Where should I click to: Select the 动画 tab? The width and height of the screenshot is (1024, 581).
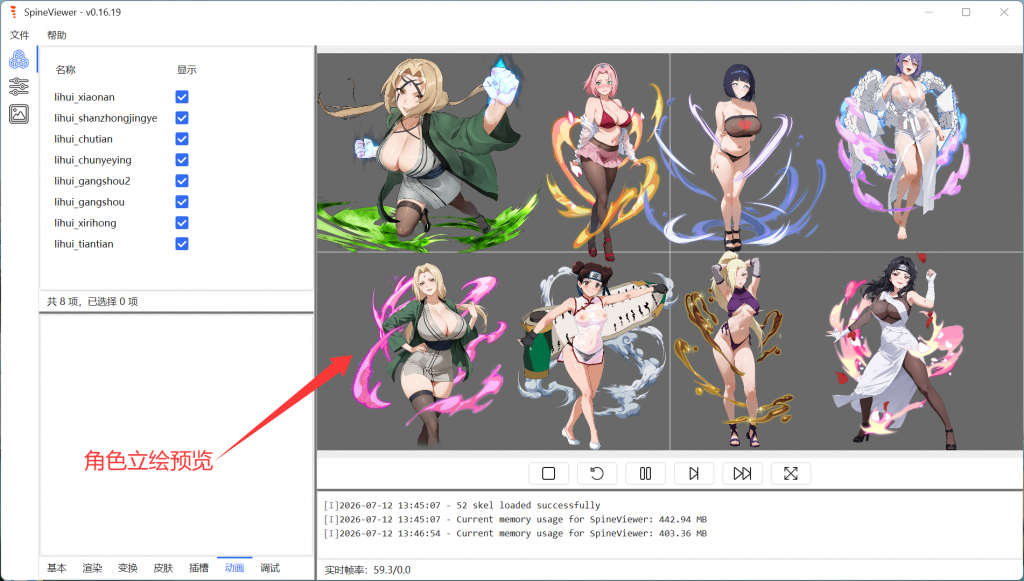[234, 568]
